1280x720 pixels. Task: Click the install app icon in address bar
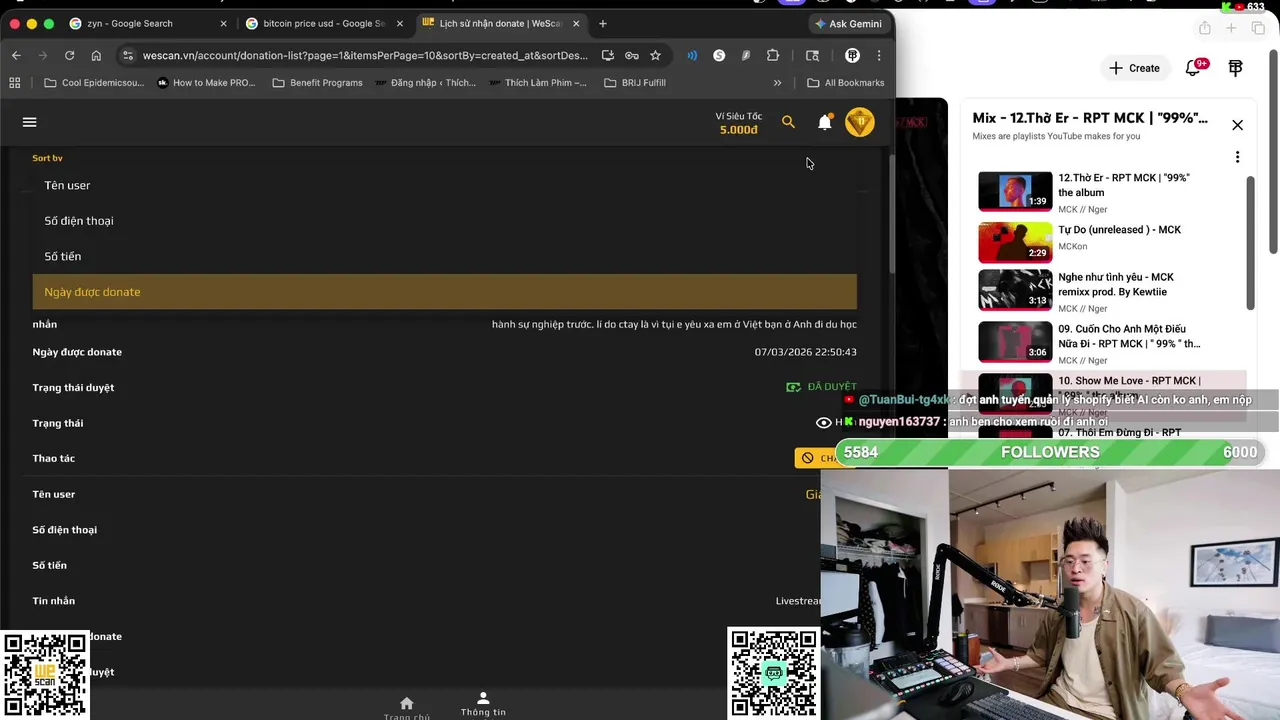click(608, 55)
